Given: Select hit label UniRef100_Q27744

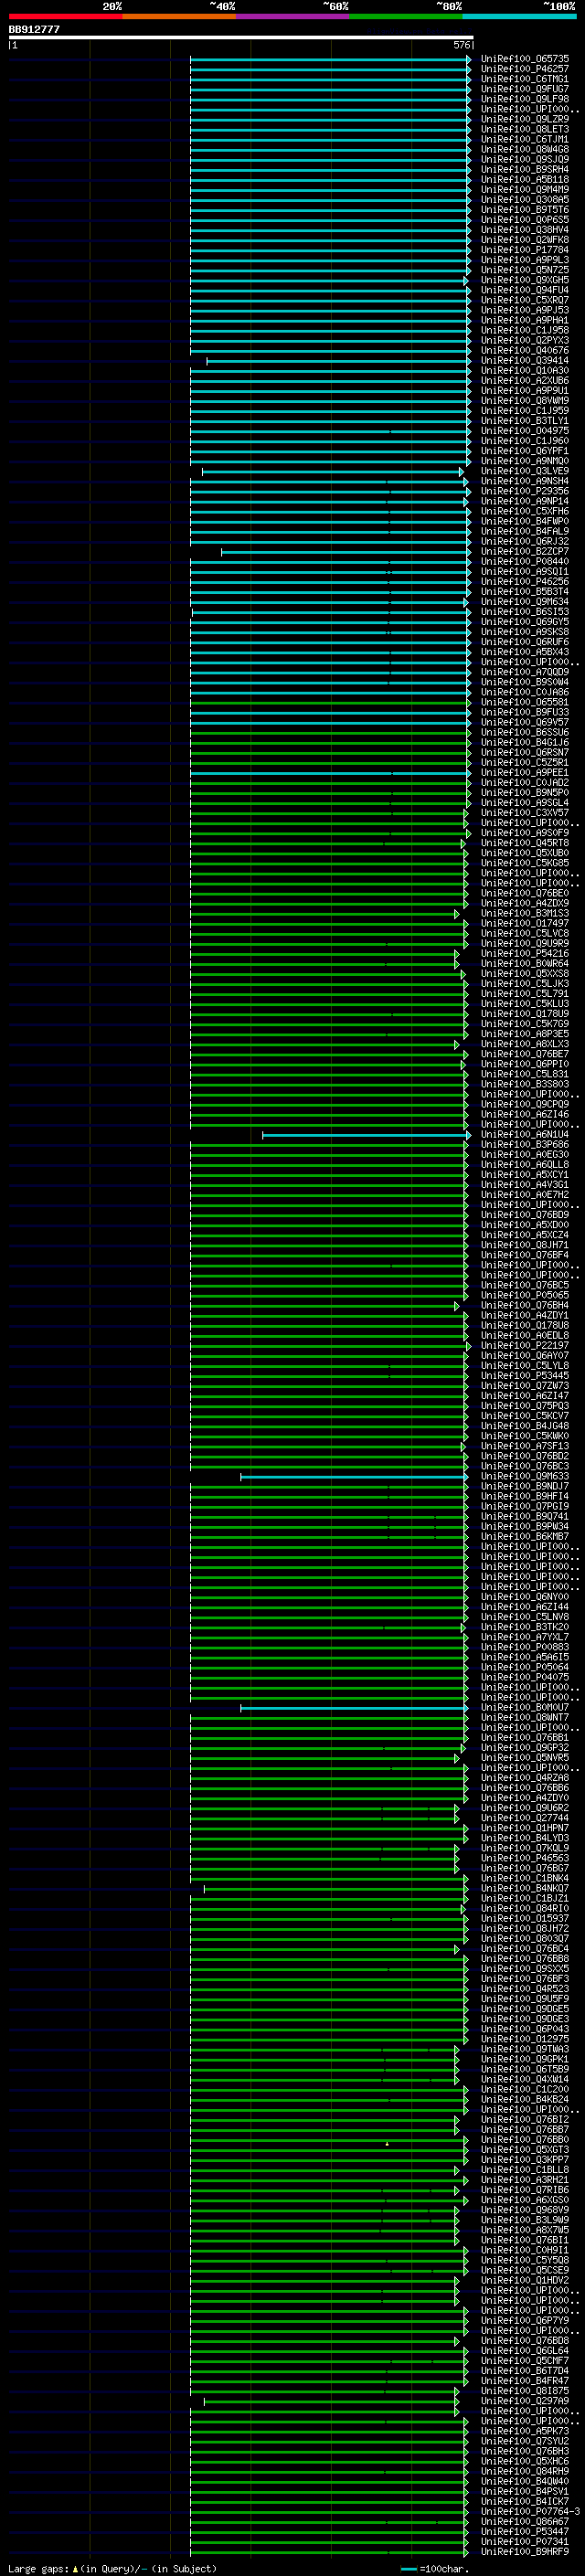Looking at the screenshot, I should pyautogui.click(x=525, y=1818).
